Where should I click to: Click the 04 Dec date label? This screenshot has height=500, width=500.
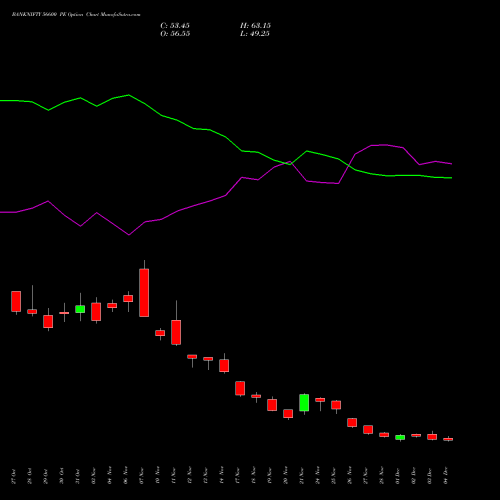click(446, 476)
